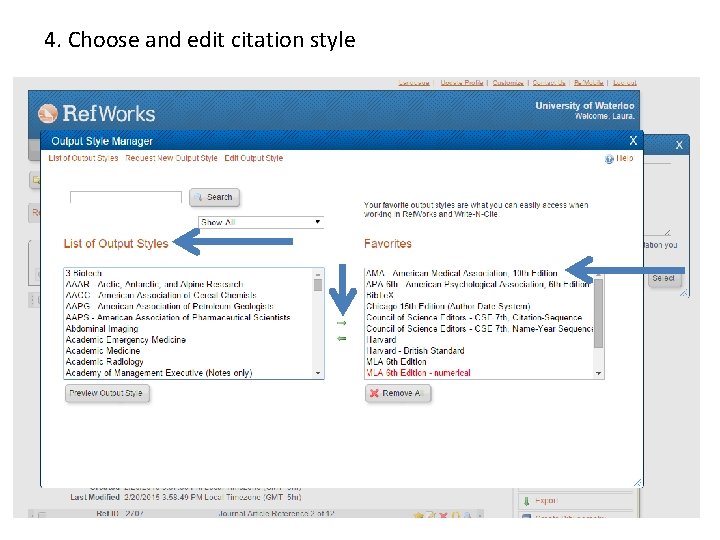Click the styles list scroll-down arrow

[318, 373]
